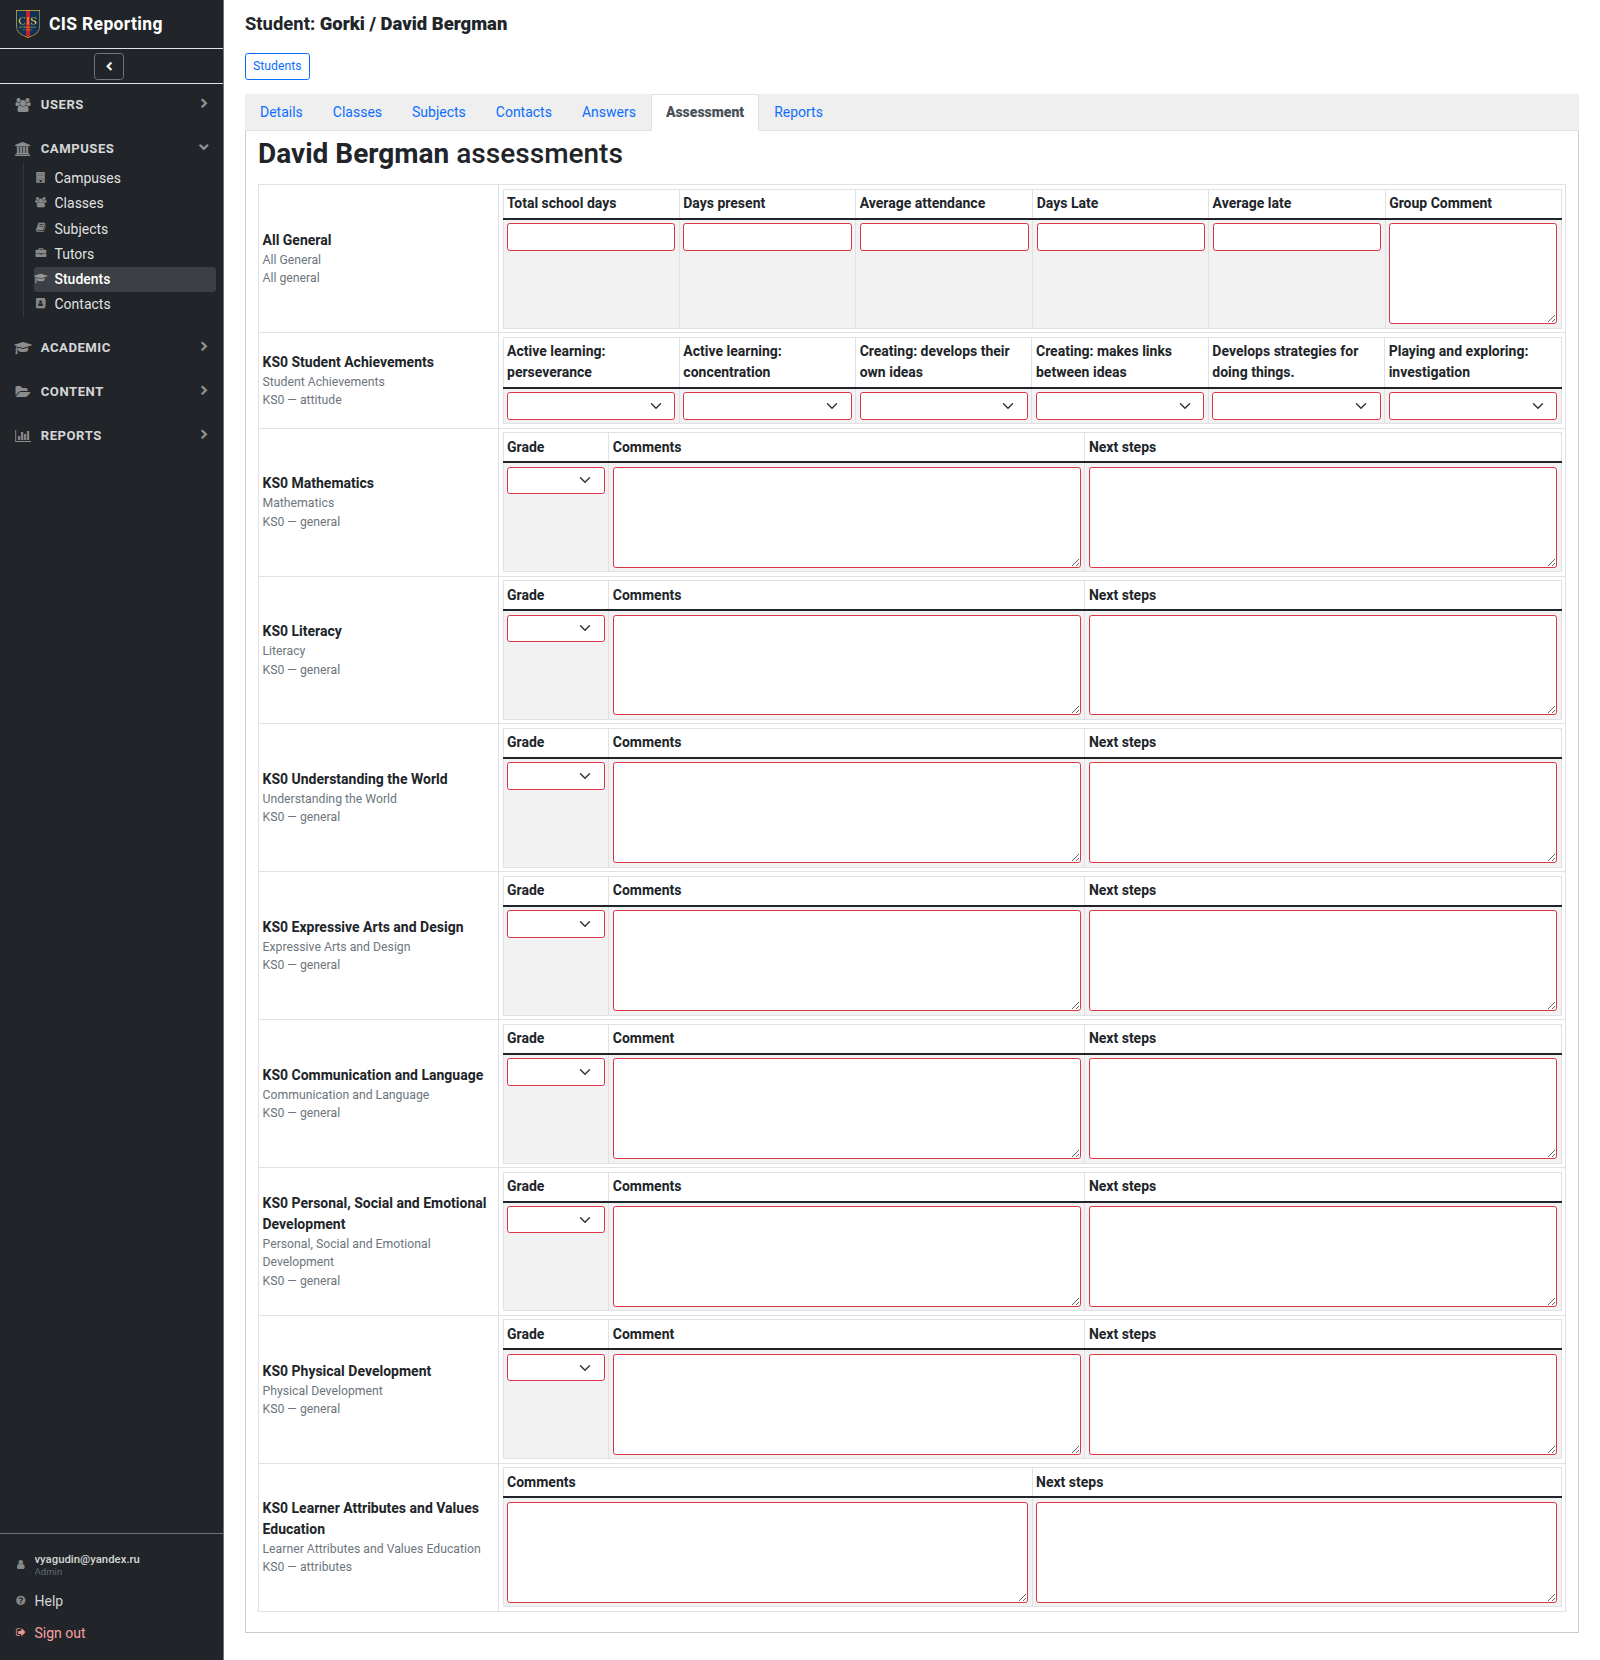The height and width of the screenshot is (1660, 1600).
Task: Click the user avatar icon near vyagudin@yandex.ru
Action: coord(21,1565)
